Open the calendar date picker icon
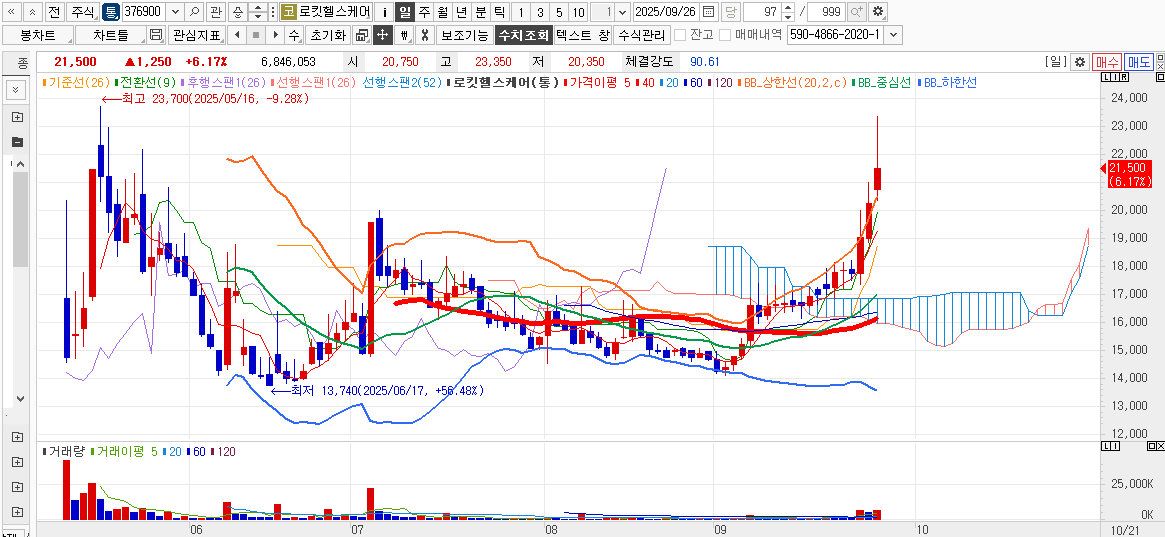 (x=708, y=12)
